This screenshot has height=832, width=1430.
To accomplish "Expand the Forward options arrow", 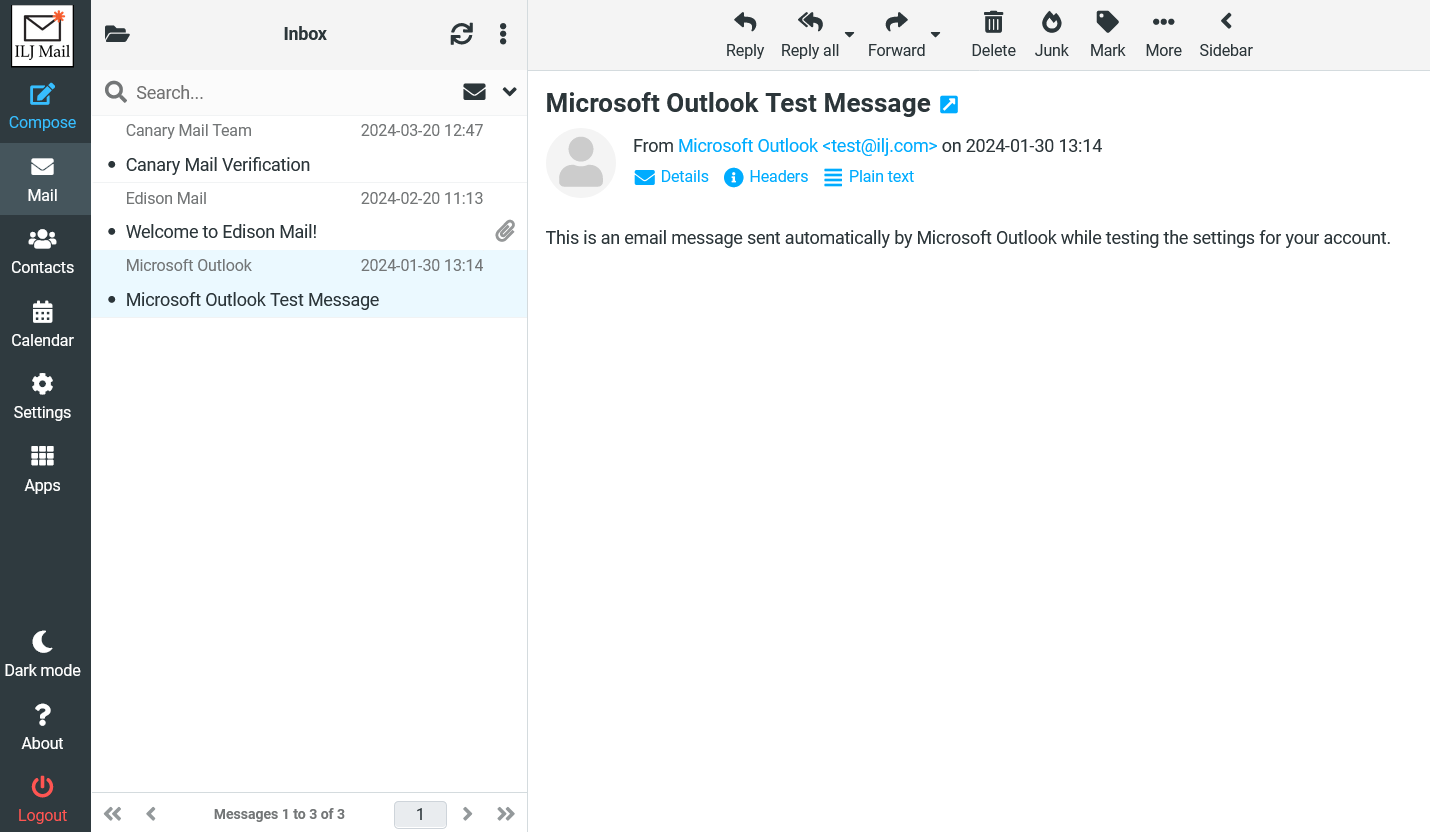I will (x=935, y=35).
